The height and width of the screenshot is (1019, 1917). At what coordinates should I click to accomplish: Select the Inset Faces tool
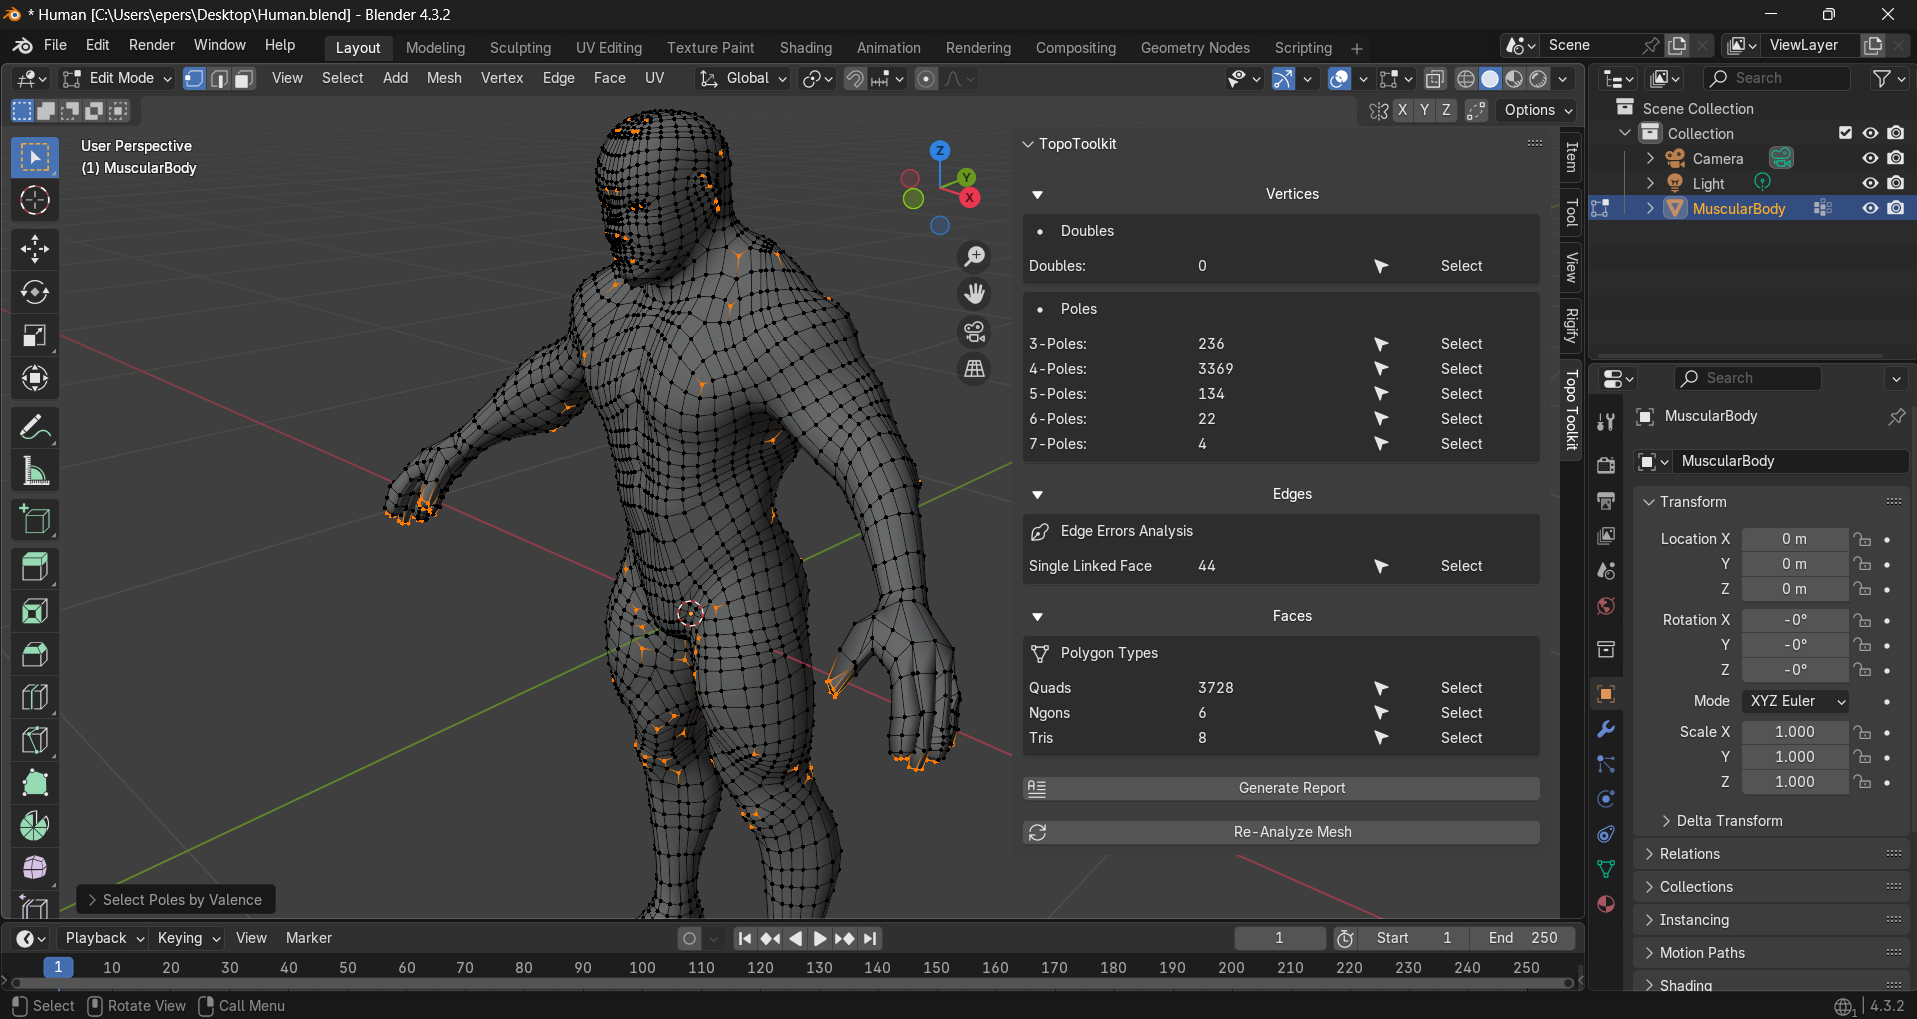click(x=35, y=611)
